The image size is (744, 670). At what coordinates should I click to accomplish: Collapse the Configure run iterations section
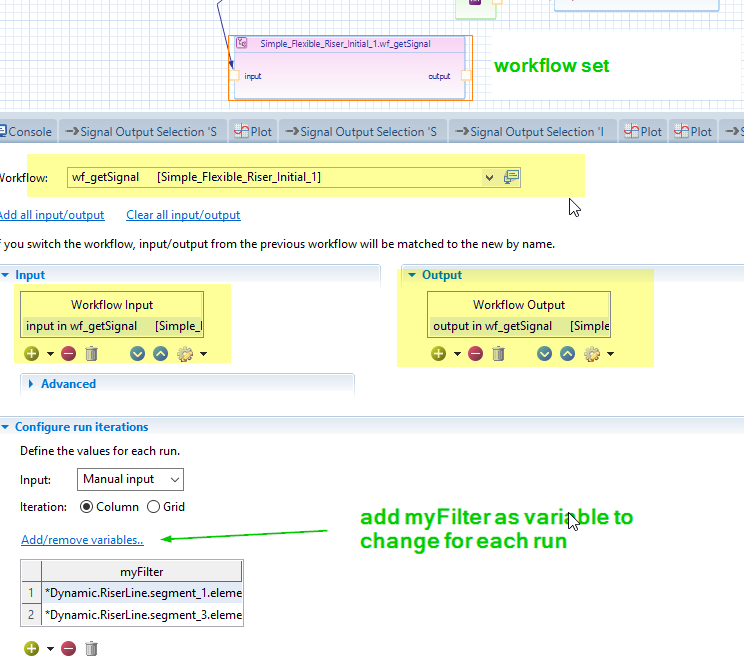tap(7, 427)
